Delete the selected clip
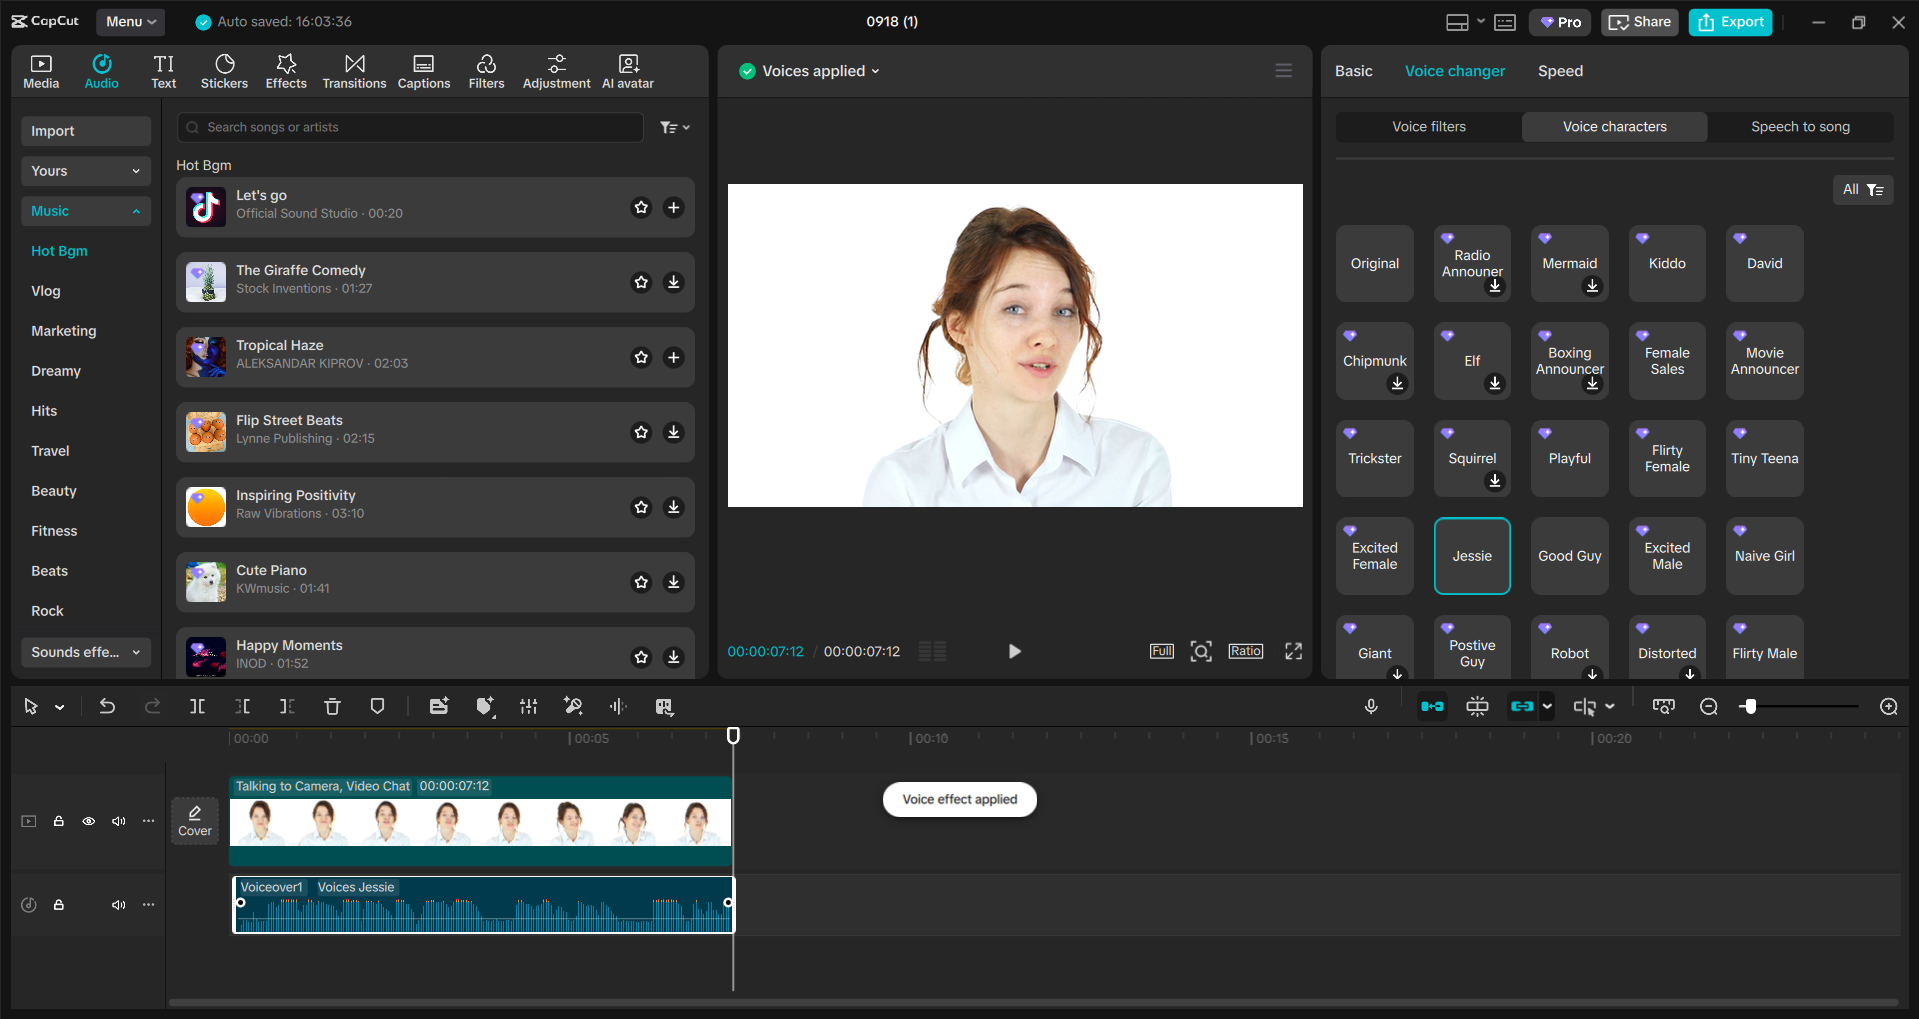This screenshot has width=1919, height=1019. click(332, 706)
